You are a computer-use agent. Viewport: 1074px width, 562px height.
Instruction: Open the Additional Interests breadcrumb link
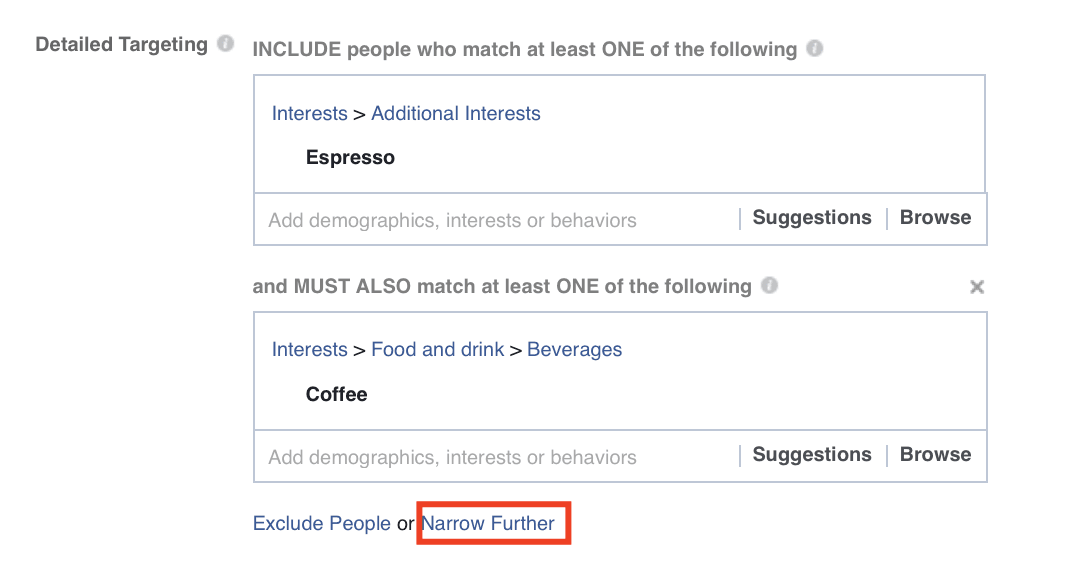[x=455, y=113]
